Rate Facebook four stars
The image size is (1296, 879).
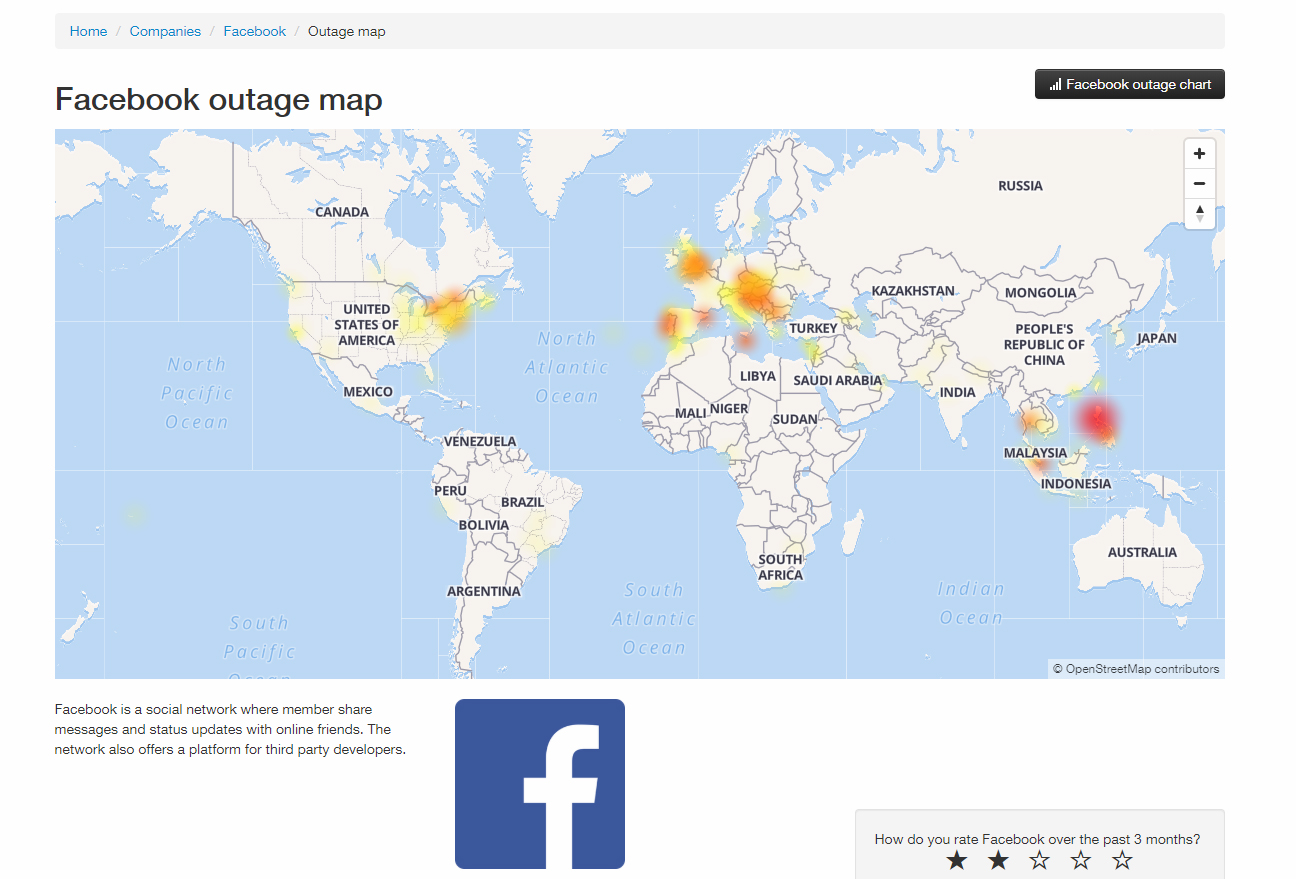coord(1081,860)
